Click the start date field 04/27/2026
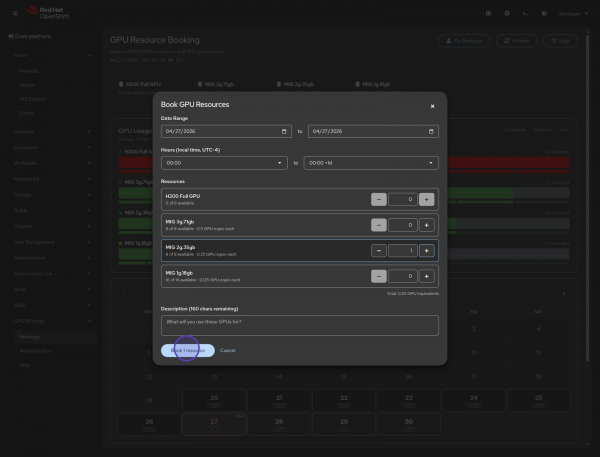Viewport: 600px width, 457px height. tap(227, 131)
